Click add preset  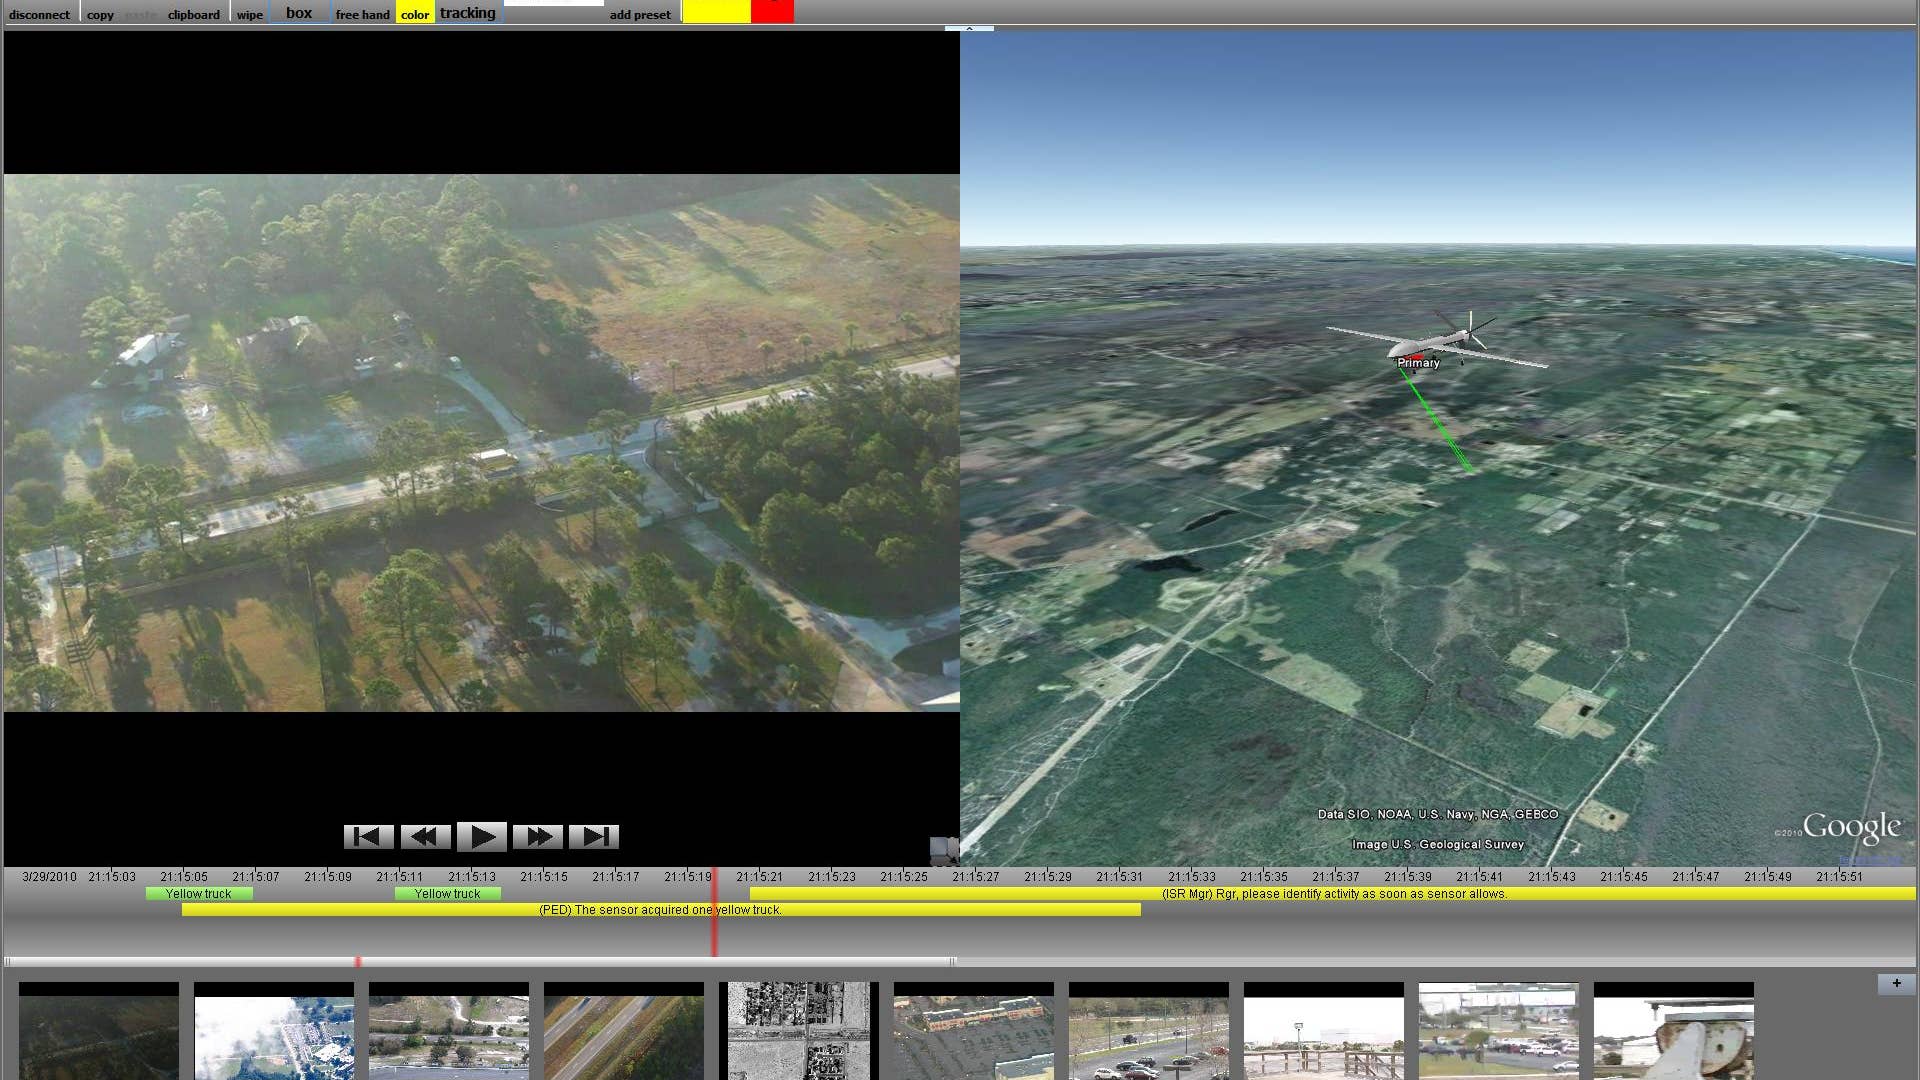(640, 14)
